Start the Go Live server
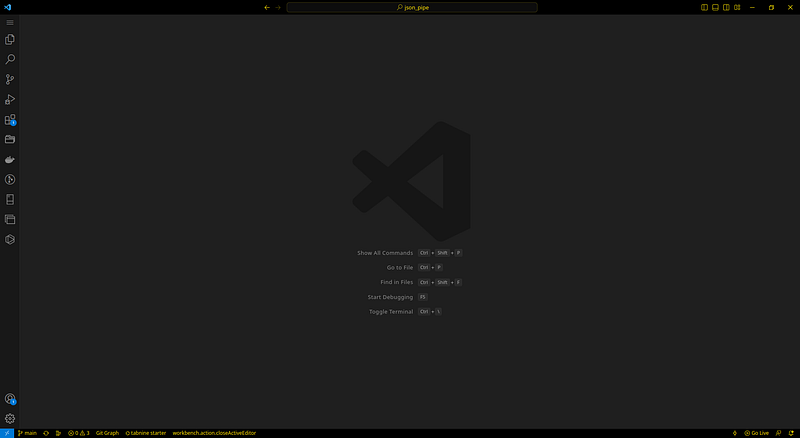The height and width of the screenshot is (438, 800). [x=756, y=433]
